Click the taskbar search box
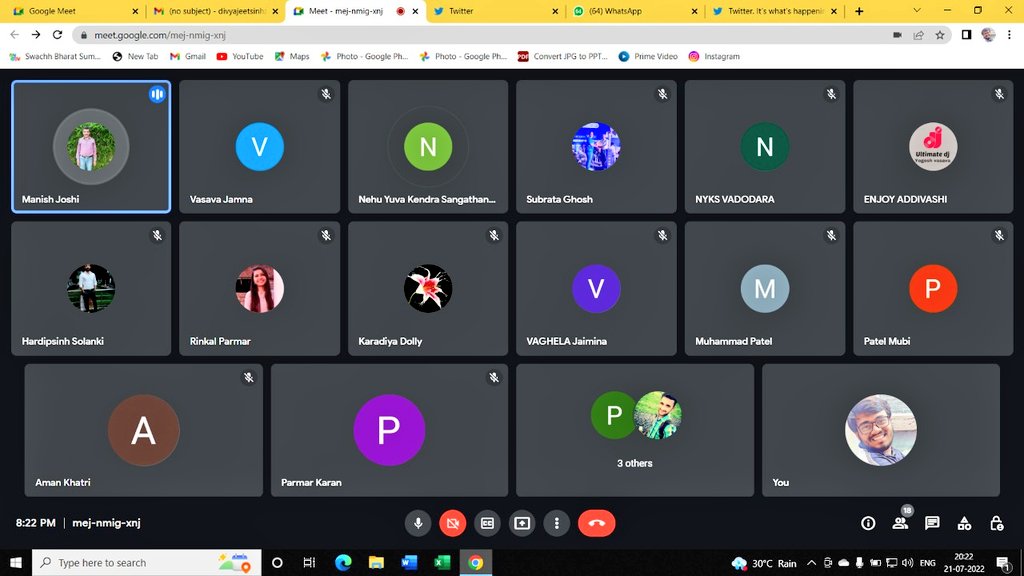1024x576 pixels. 146,562
